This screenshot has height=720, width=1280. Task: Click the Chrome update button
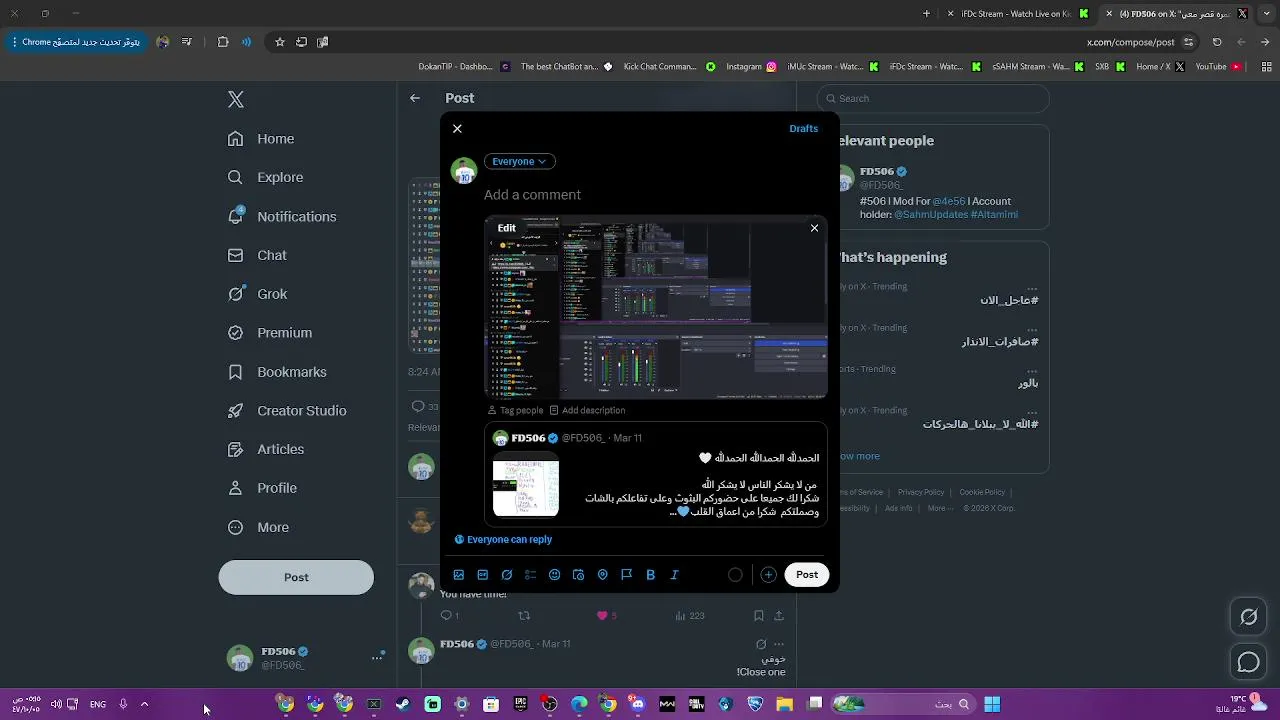tap(77, 42)
